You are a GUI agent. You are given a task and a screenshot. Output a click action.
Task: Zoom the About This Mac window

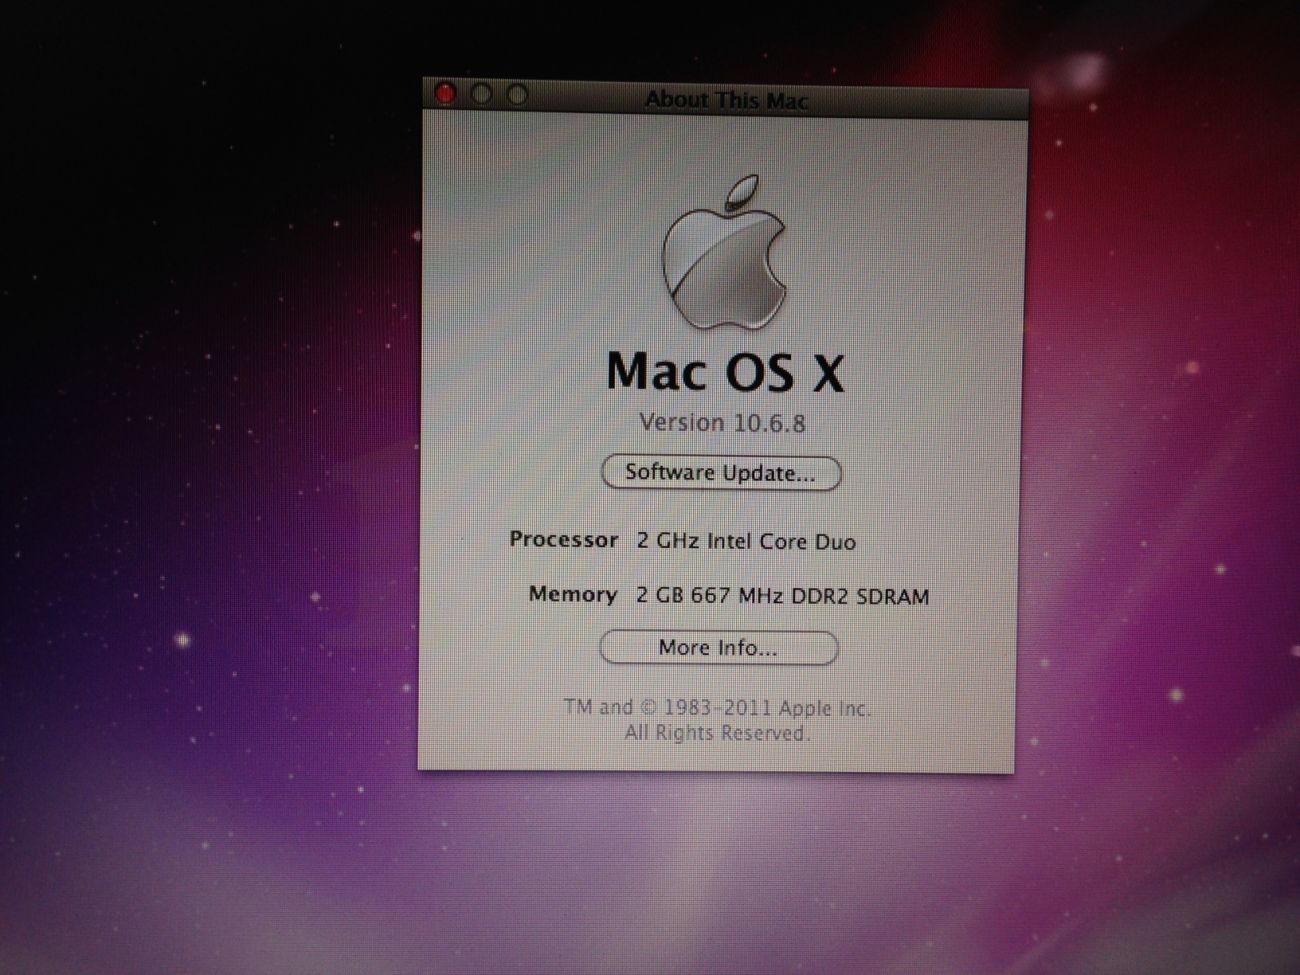coord(517,95)
